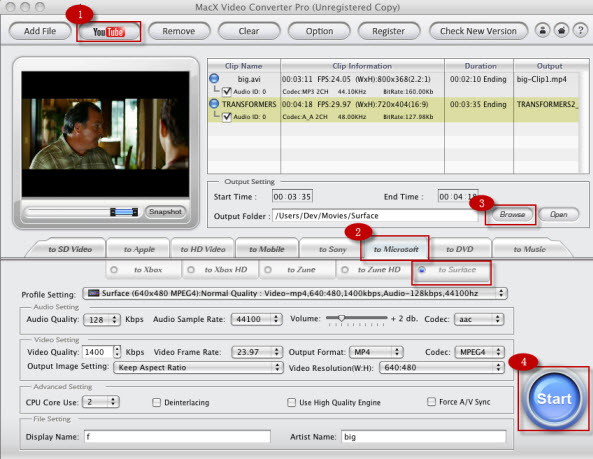Screen dimensions: 593x459
Task: Click the Surface profile icon in Profile Setting
Action: tap(93, 293)
